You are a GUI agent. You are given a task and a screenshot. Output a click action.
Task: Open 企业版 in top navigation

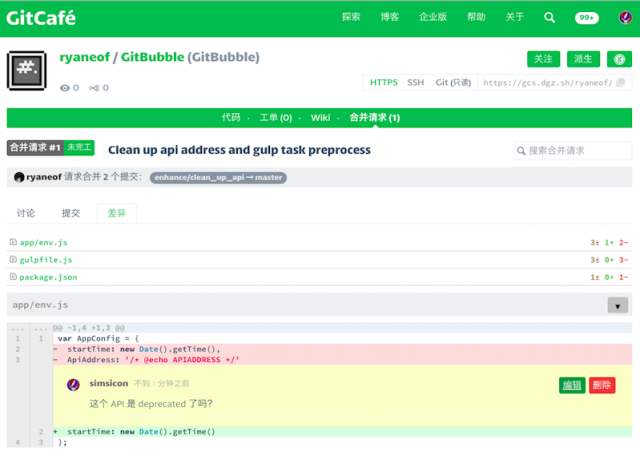[433, 17]
